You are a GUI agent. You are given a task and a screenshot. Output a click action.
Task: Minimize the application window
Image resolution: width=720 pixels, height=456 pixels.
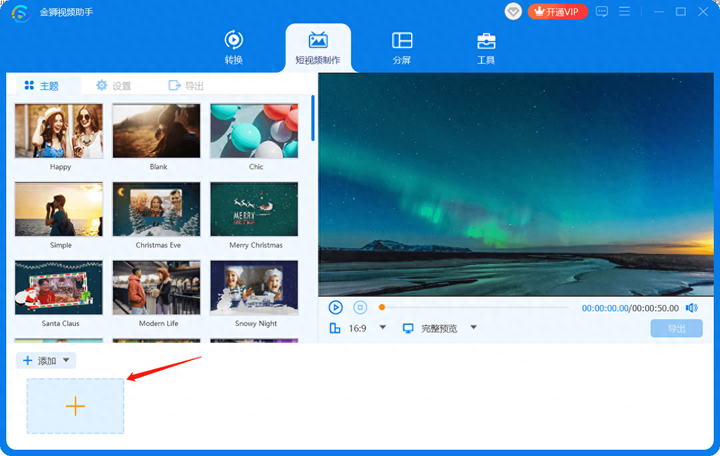pyautogui.click(x=659, y=11)
